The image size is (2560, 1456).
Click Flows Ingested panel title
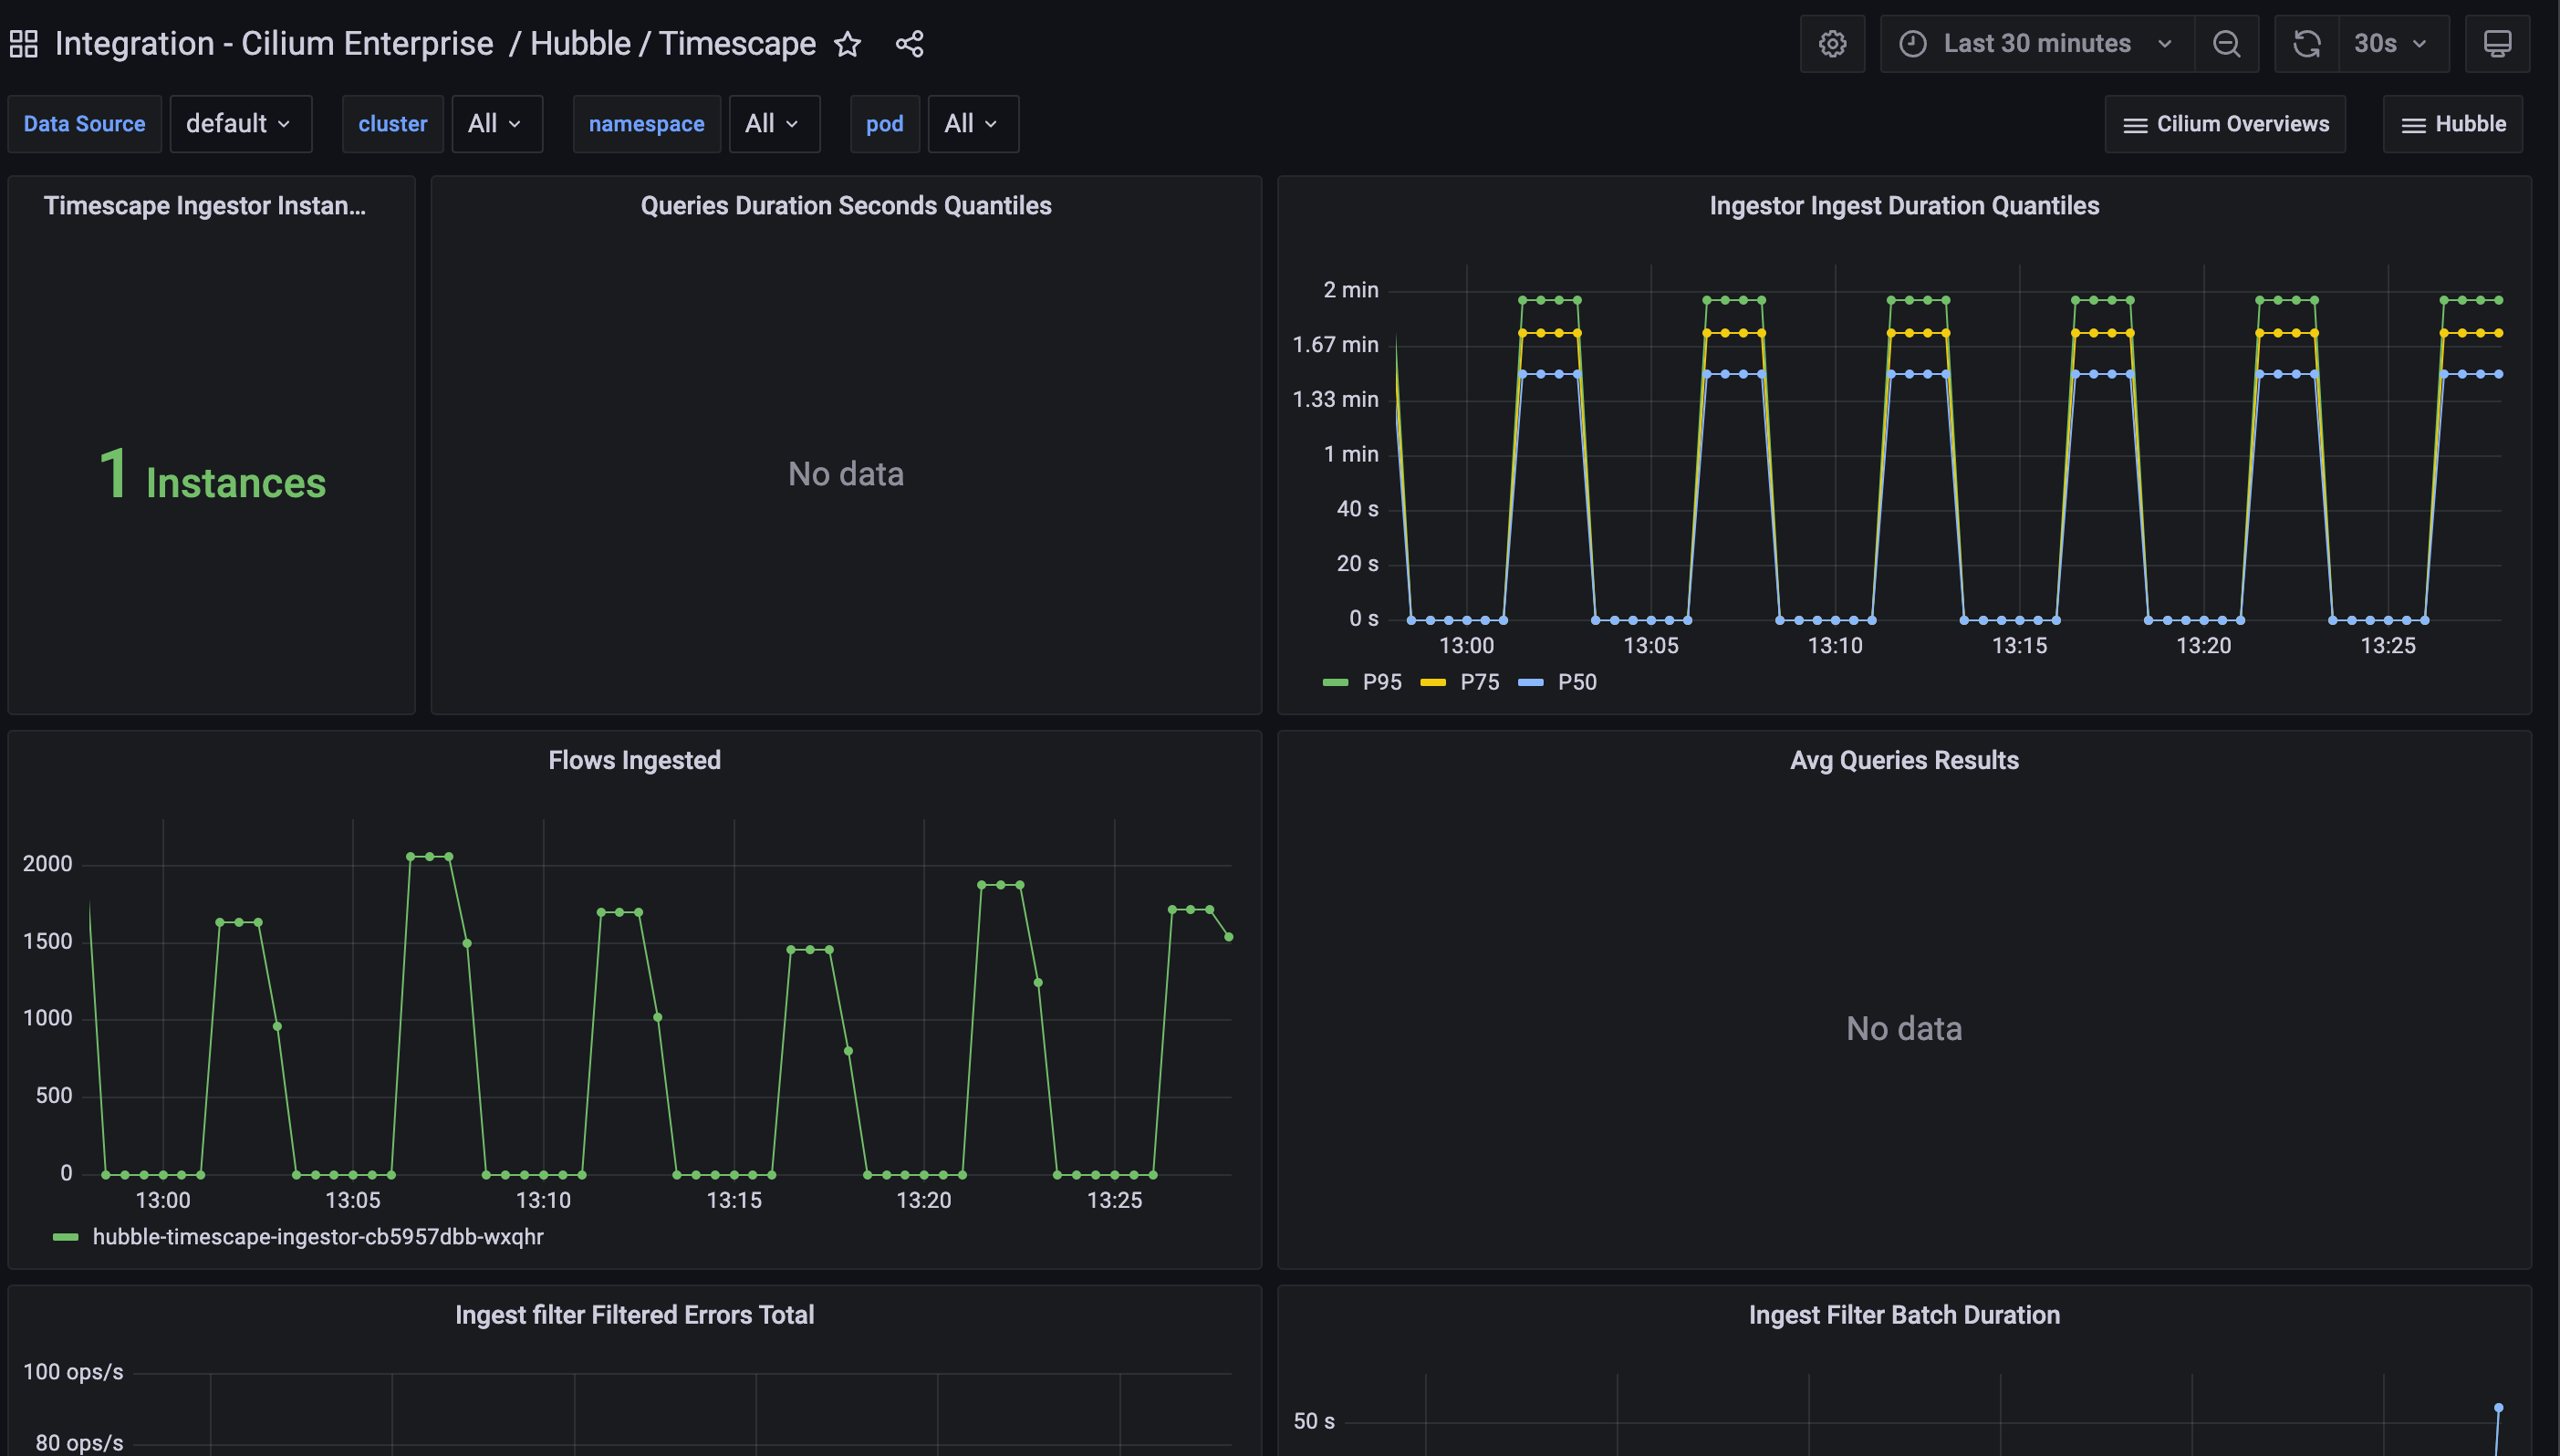click(634, 760)
